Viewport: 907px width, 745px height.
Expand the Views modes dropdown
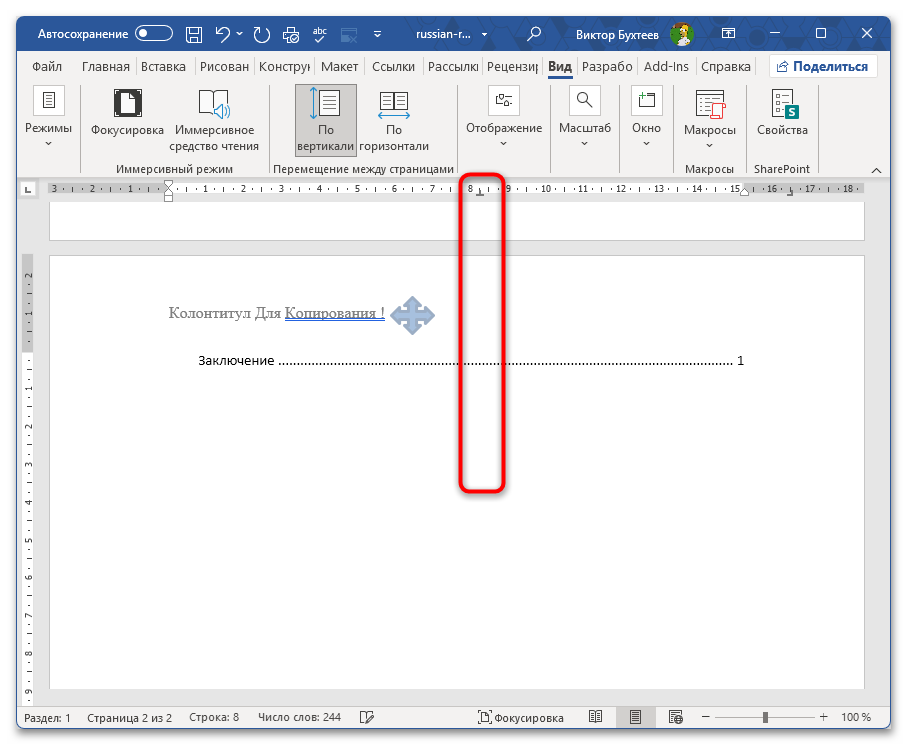point(49,117)
